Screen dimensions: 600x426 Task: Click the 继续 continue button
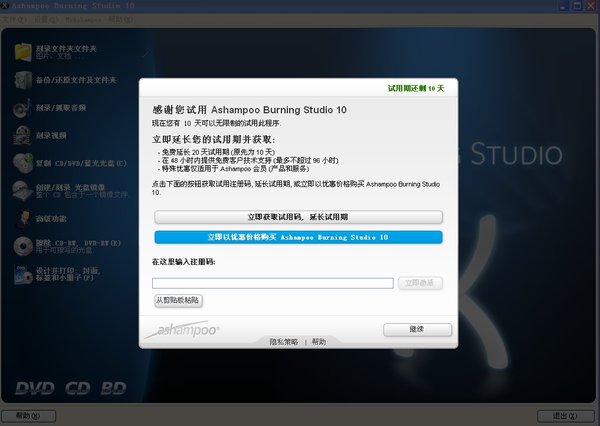[417, 330]
